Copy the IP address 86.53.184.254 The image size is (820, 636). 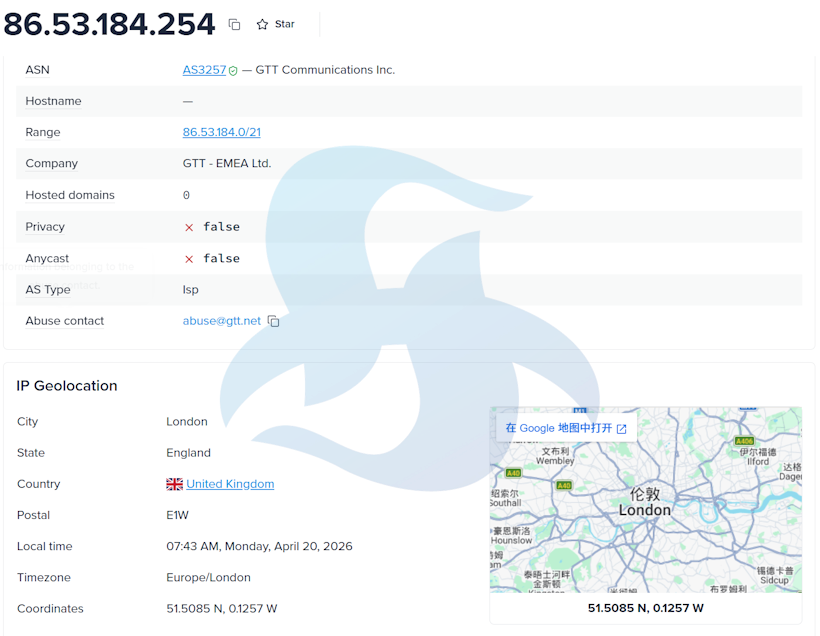[x=234, y=24]
